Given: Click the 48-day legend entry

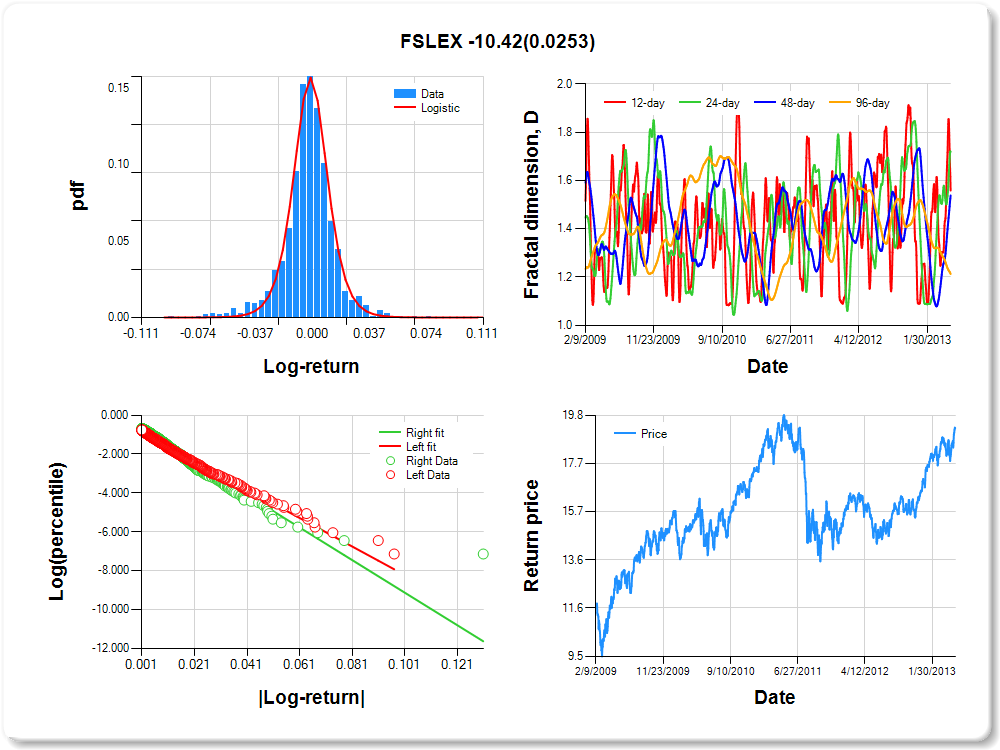Looking at the screenshot, I should click(x=784, y=103).
